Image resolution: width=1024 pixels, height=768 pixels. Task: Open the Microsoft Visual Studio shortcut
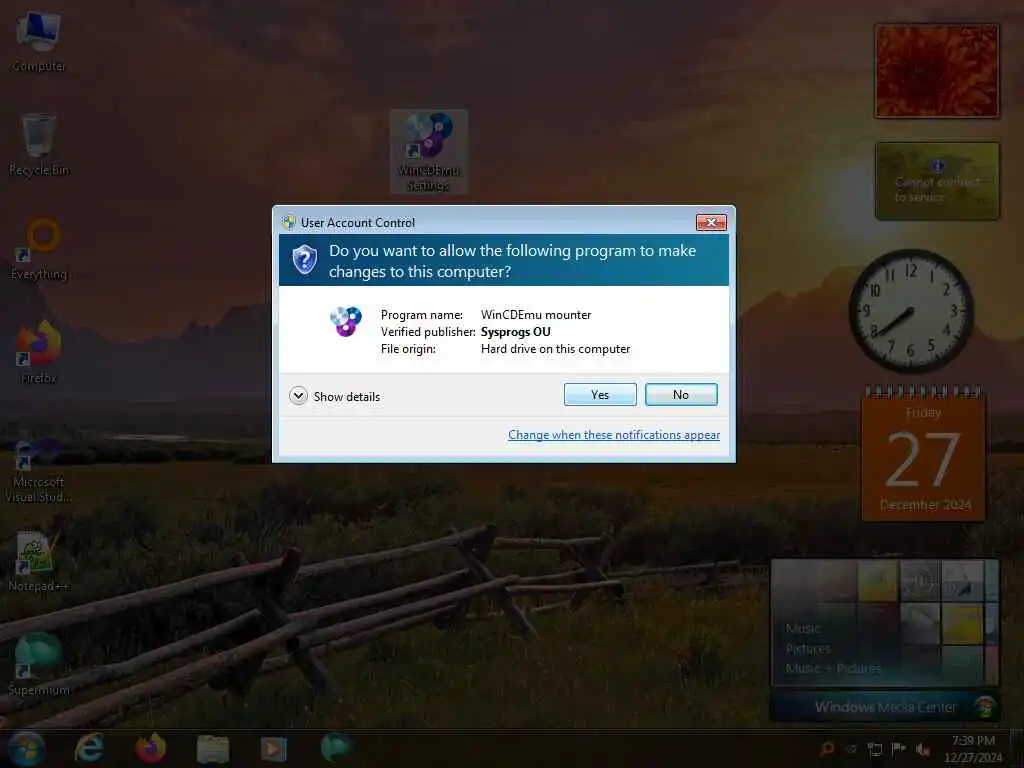coord(39,470)
